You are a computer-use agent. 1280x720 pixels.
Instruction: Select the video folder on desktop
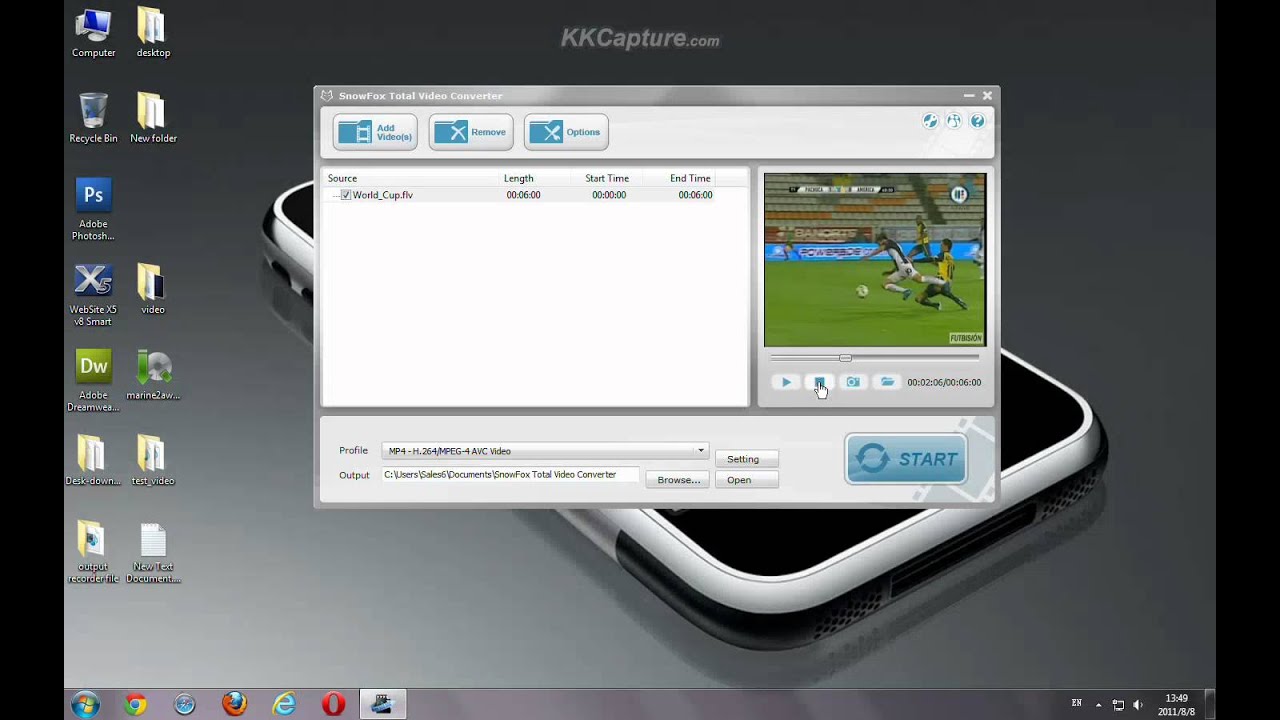pos(153,289)
